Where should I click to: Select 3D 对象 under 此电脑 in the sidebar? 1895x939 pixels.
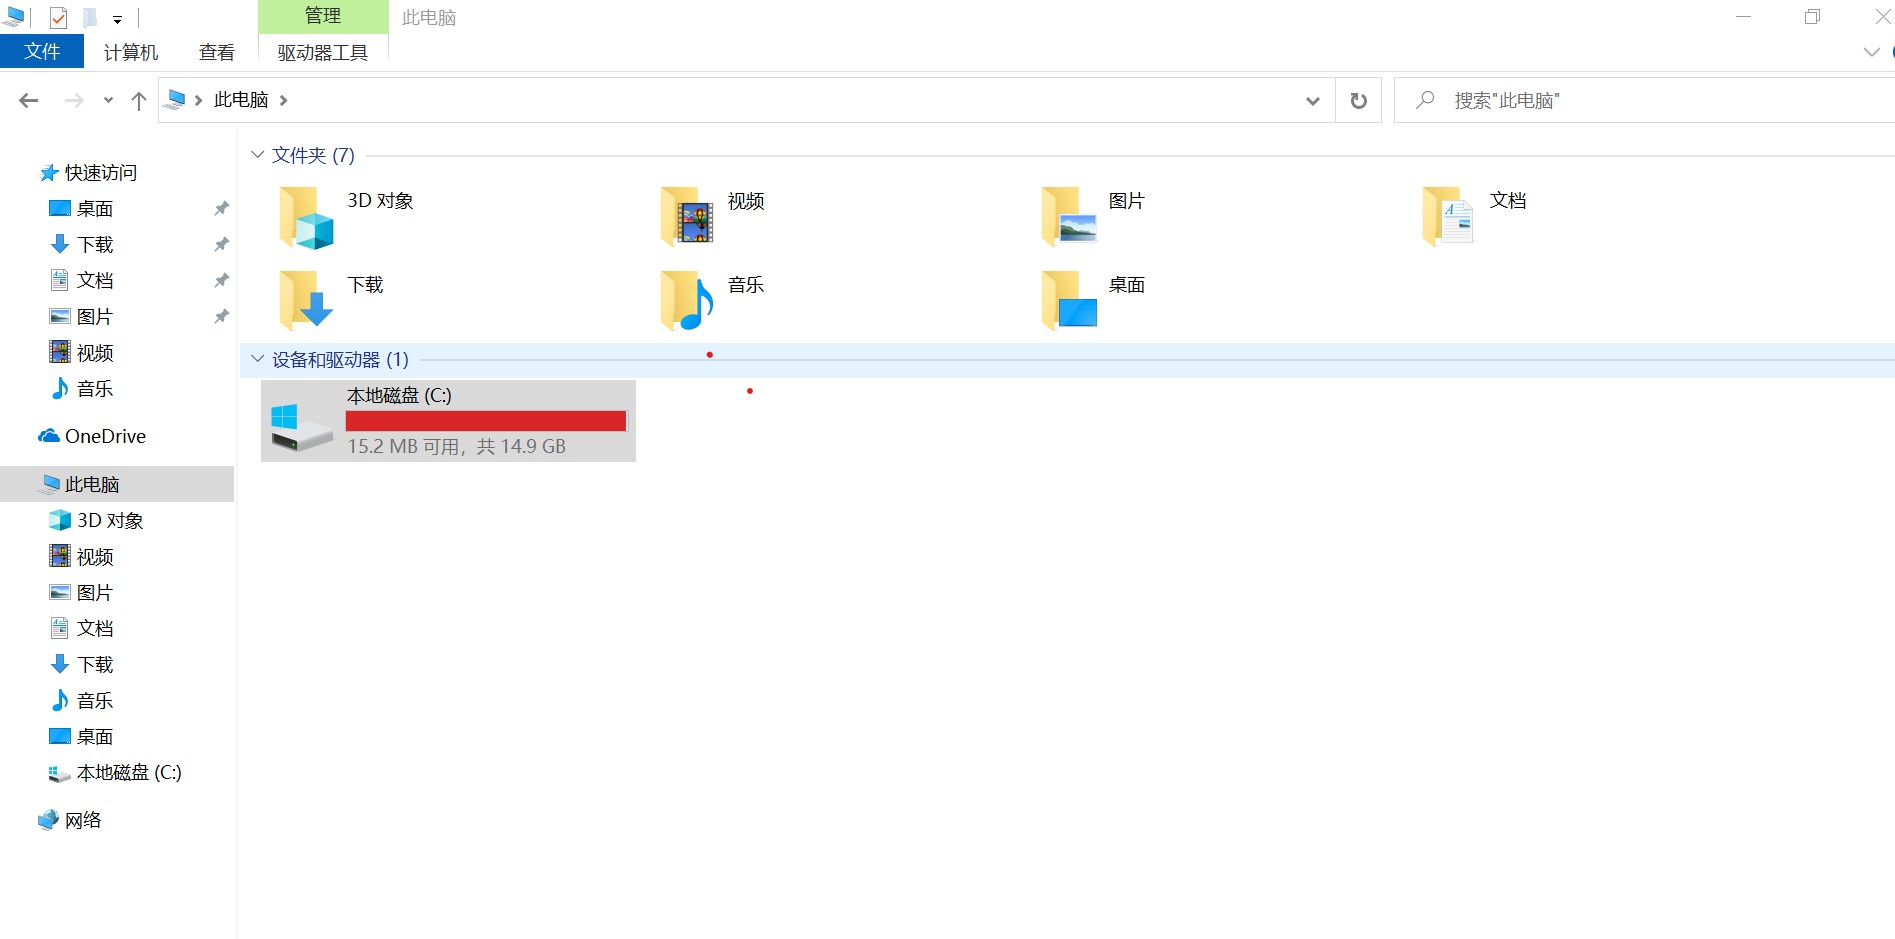pos(97,520)
